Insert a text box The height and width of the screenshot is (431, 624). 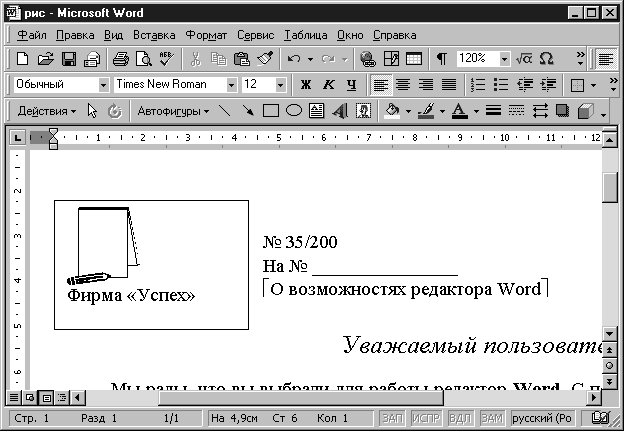click(x=316, y=111)
